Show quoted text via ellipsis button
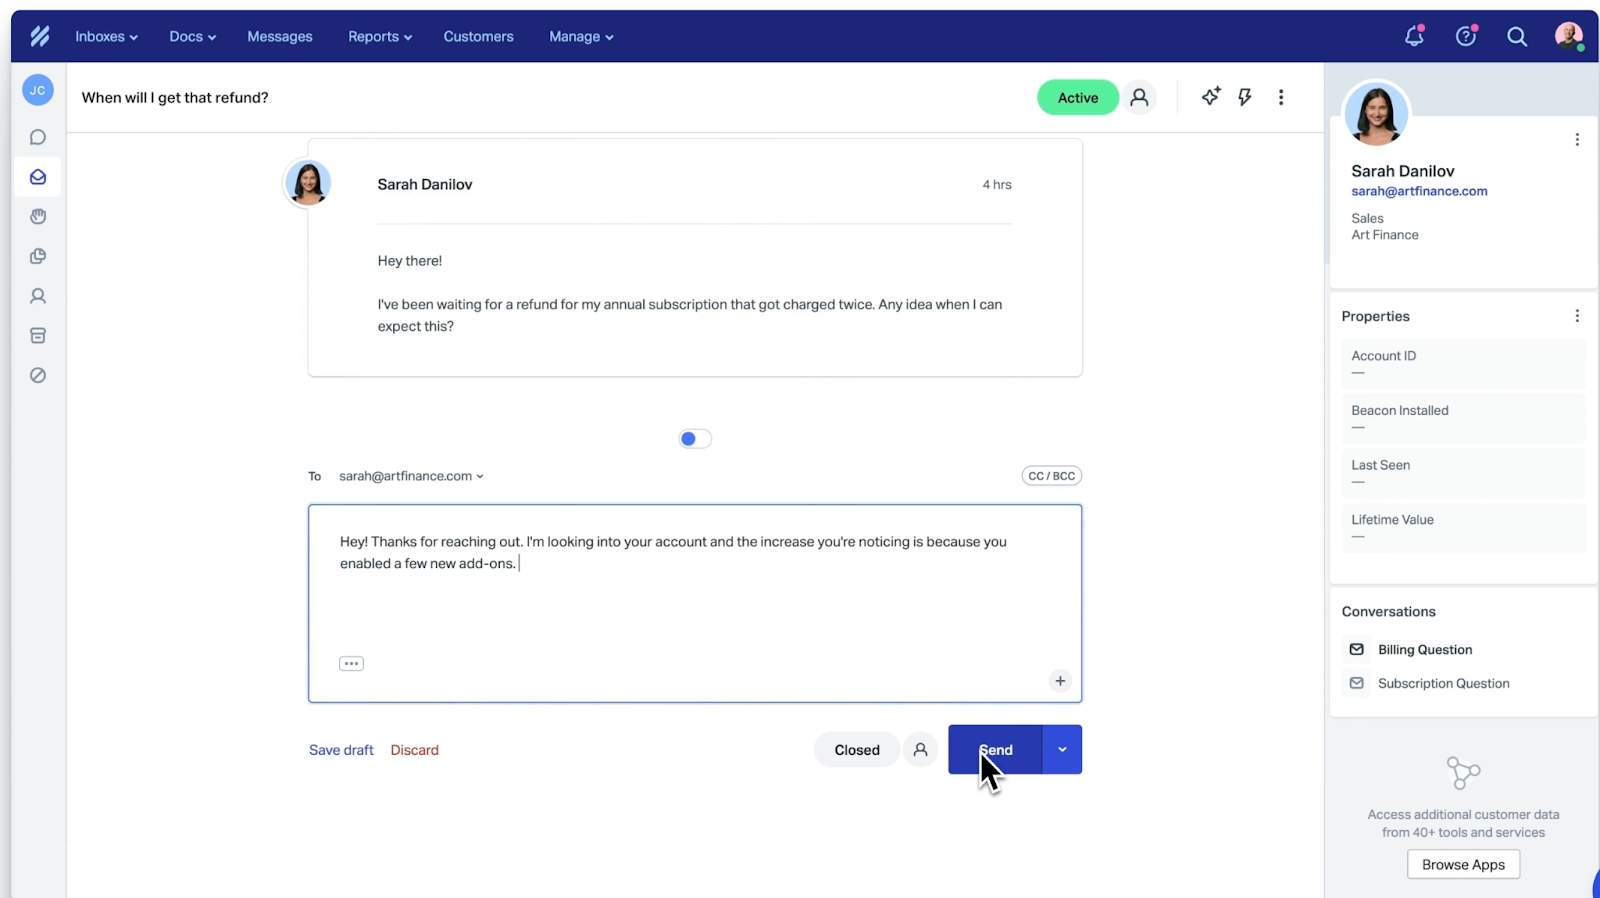This screenshot has height=898, width=1600. tap(351, 664)
